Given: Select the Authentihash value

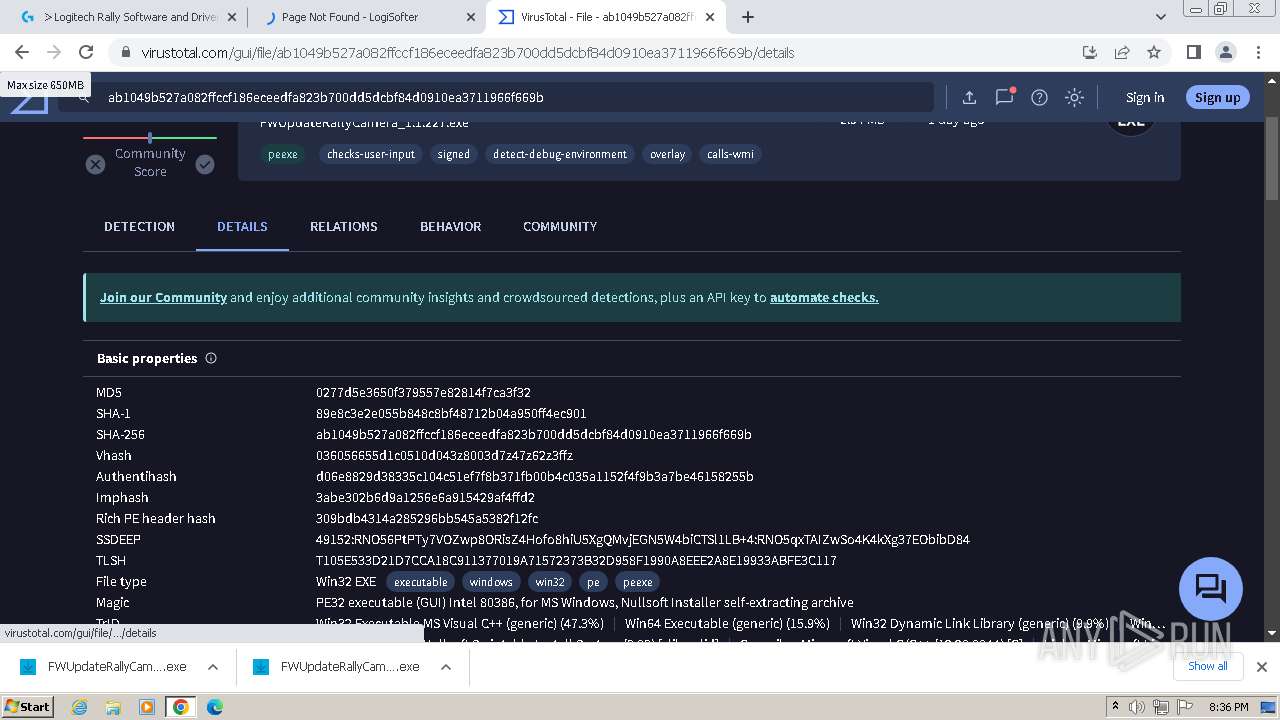Looking at the screenshot, I should tap(535, 476).
